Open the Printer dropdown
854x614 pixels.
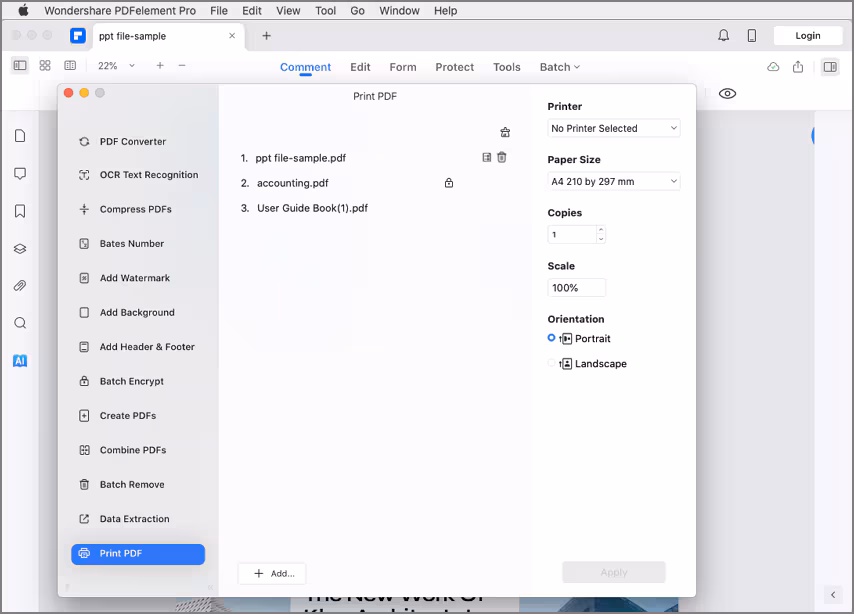point(614,128)
